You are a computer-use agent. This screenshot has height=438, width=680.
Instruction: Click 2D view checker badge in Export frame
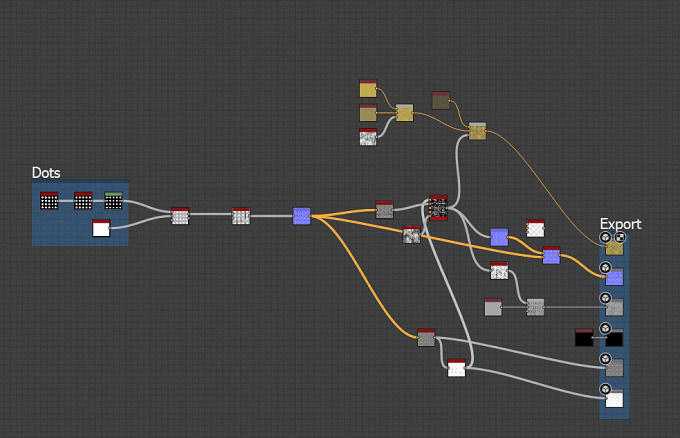(x=621, y=237)
